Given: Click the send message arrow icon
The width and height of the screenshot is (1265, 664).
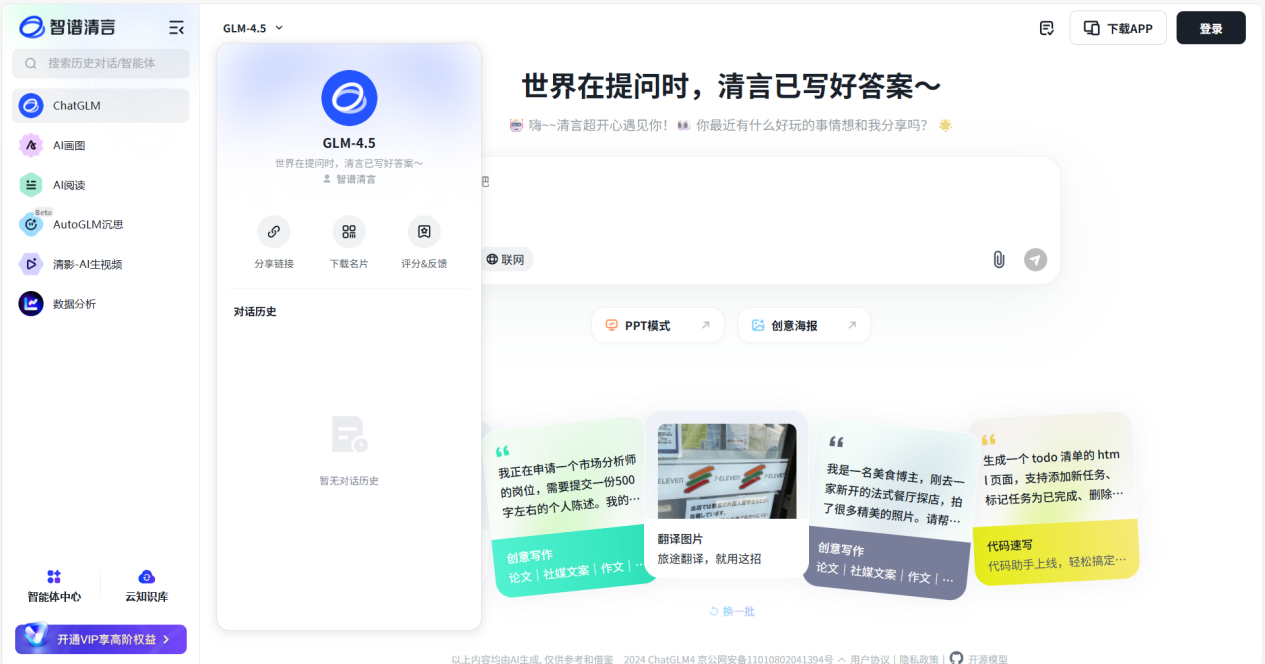Looking at the screenshot, I should 1035,259.
